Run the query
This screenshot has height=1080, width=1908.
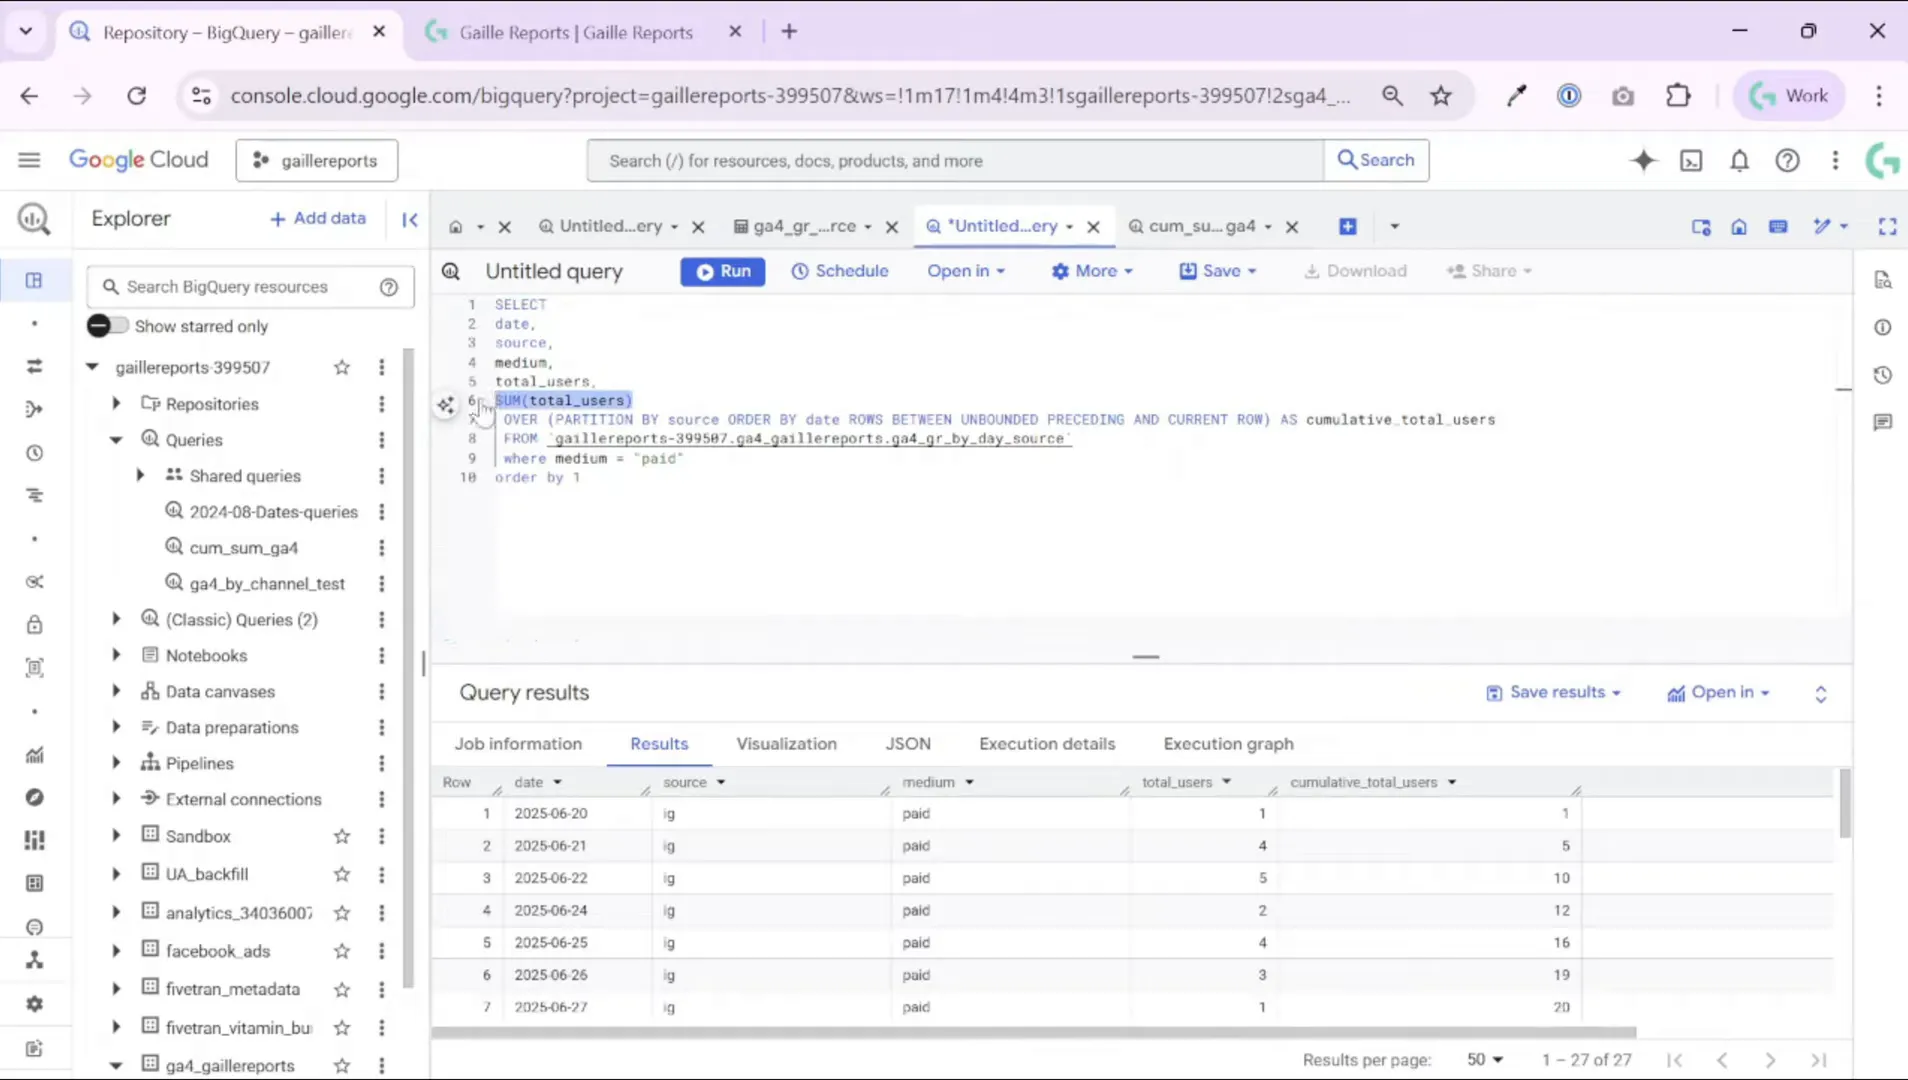click(x=722, y=271)
